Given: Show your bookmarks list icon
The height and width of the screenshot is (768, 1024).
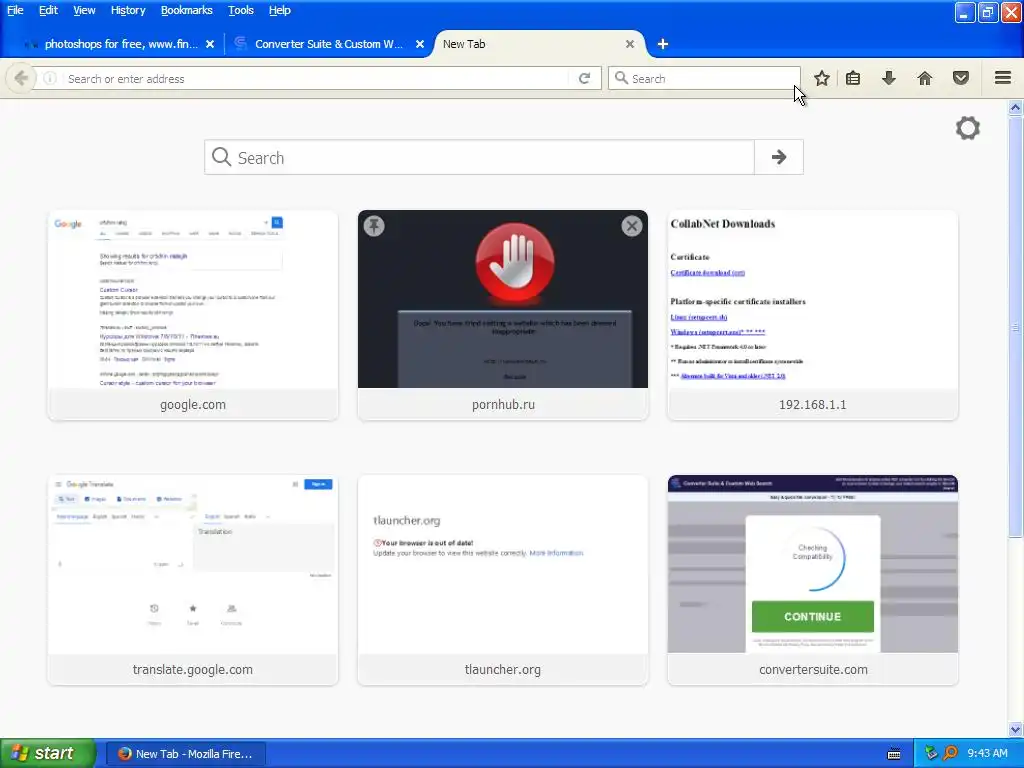Looking at the screenshot, I should 853,78.
